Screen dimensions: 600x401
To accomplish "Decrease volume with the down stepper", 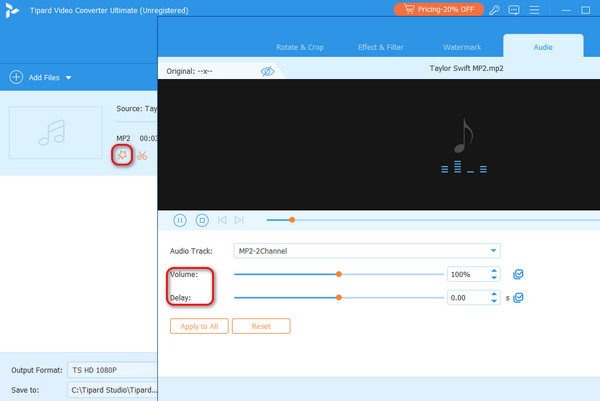I will [494, 278].
